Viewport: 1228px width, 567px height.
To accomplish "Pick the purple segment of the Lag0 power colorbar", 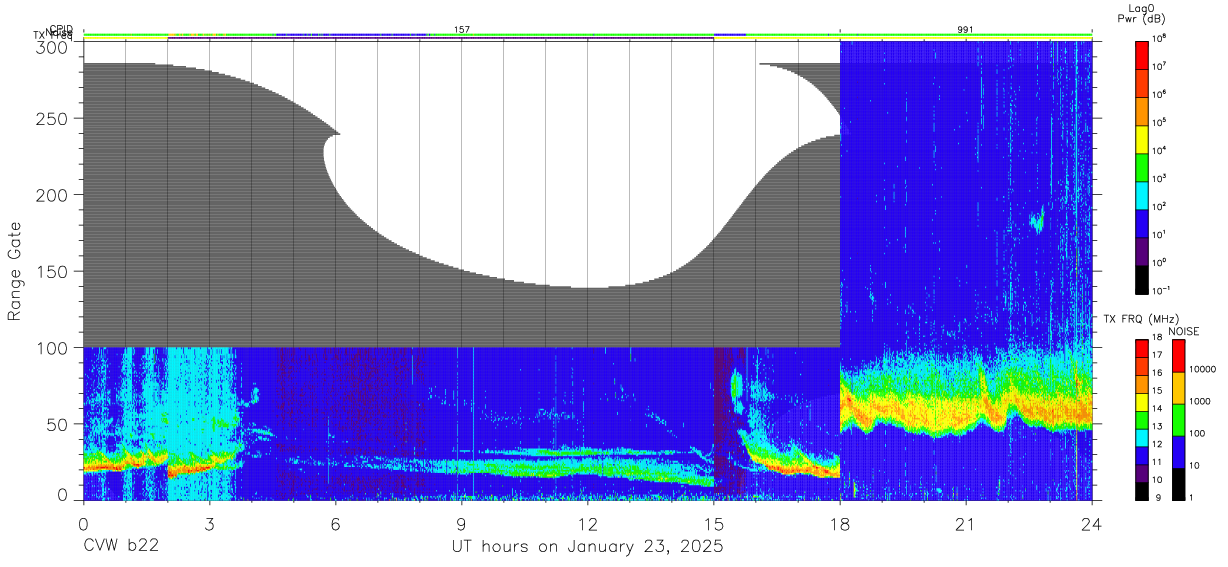I will [x=1142, y=252].
